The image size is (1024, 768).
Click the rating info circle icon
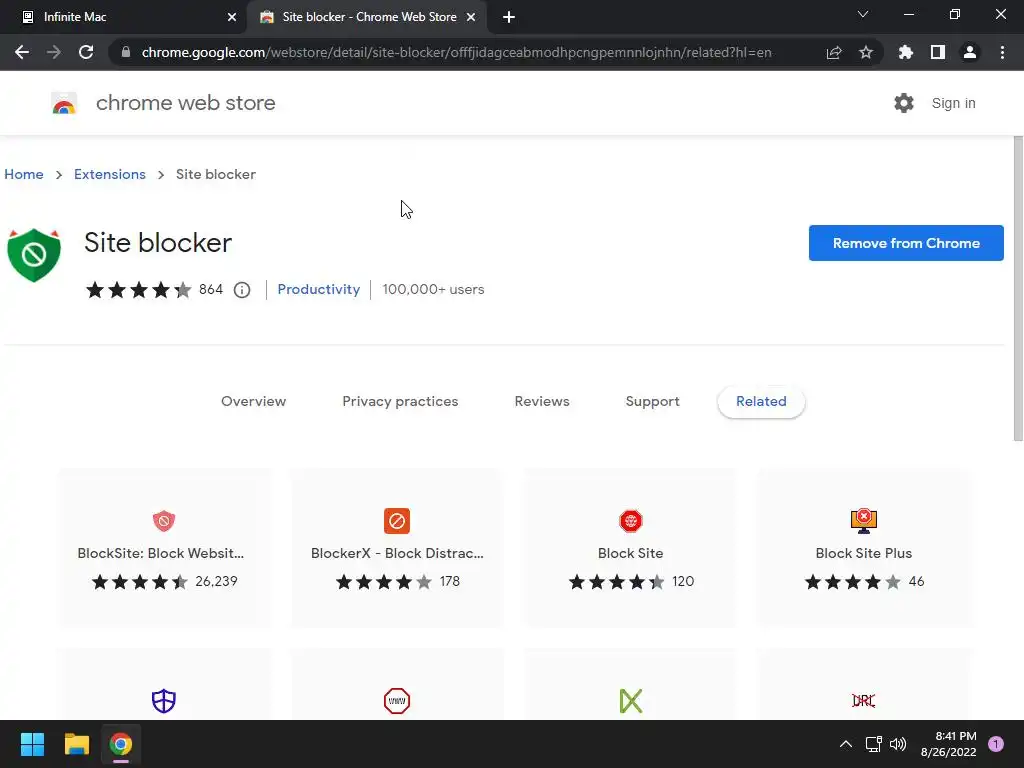pyautogui.click(x=242, y=289)
